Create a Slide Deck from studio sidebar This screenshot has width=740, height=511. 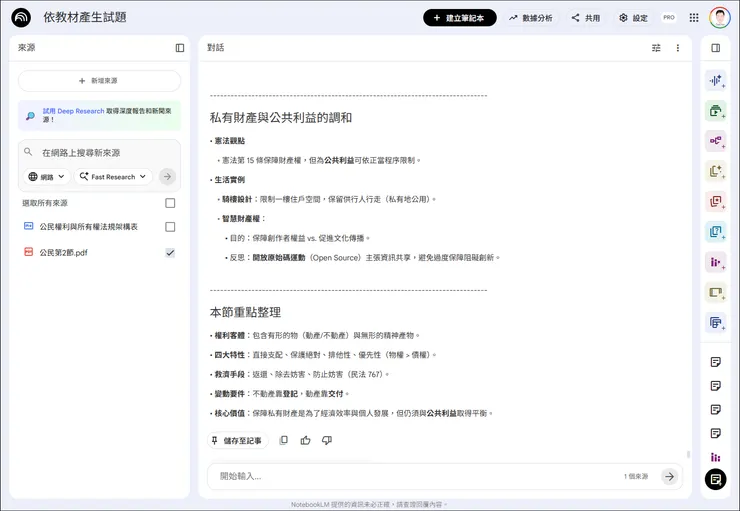[716, 293]
